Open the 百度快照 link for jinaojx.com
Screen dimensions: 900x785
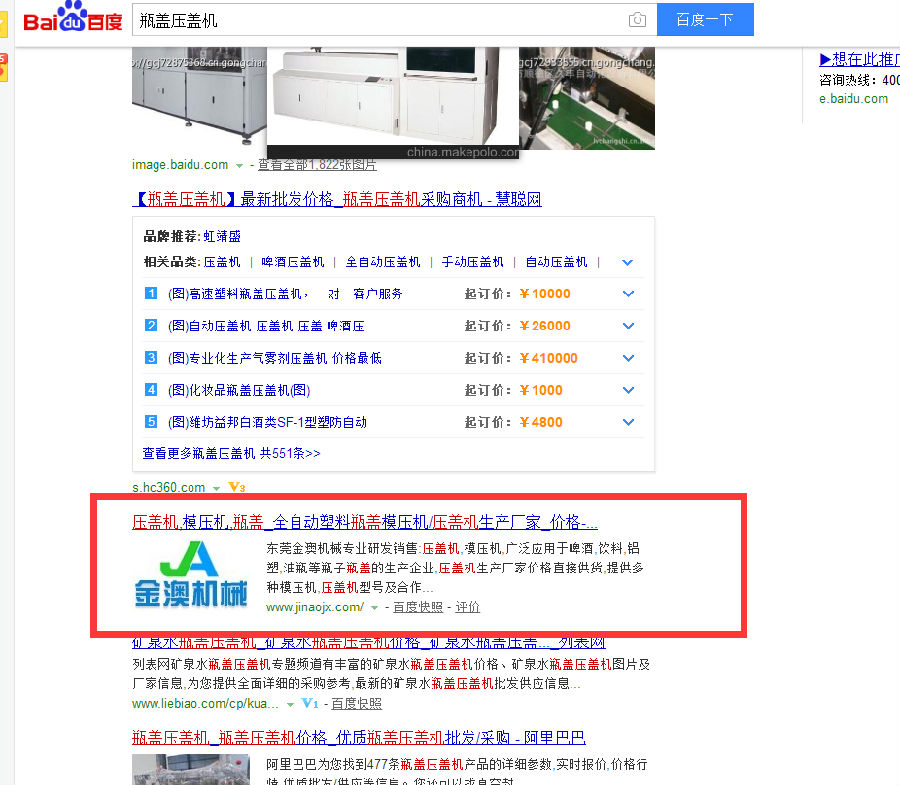pyautogui.click(x=418, y=607)
